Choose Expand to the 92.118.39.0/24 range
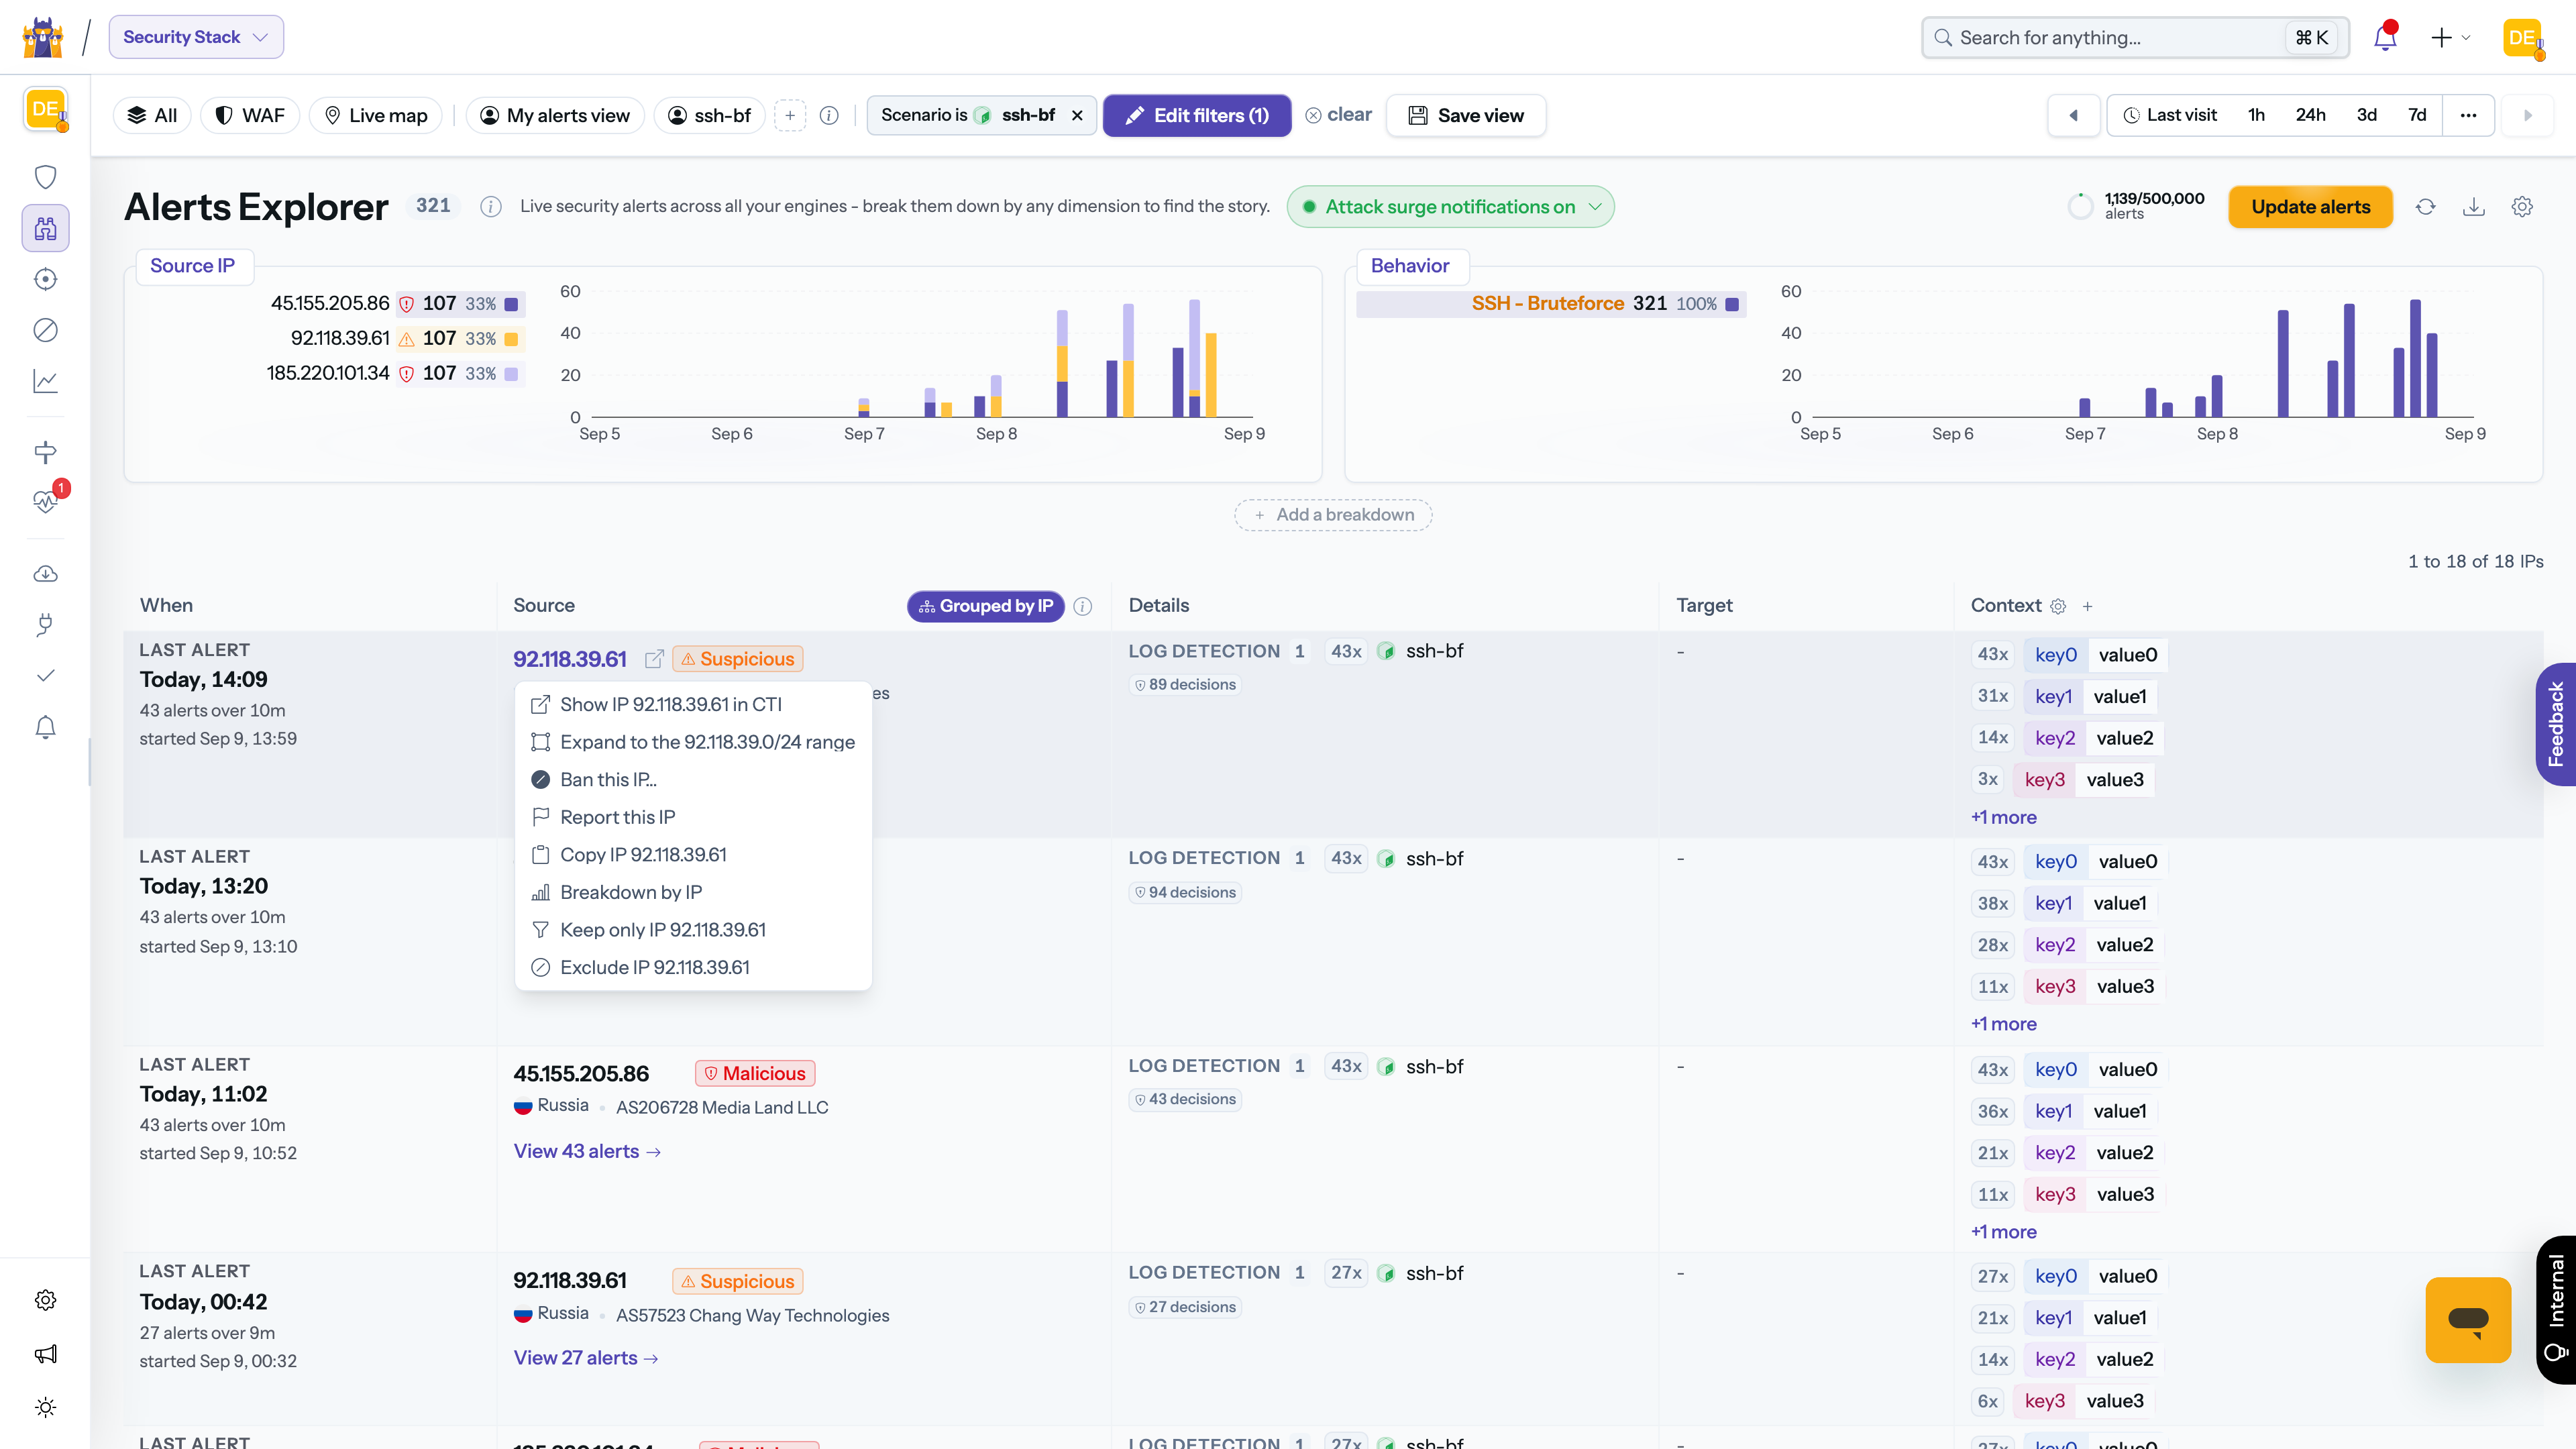 [x=693, y=742]
